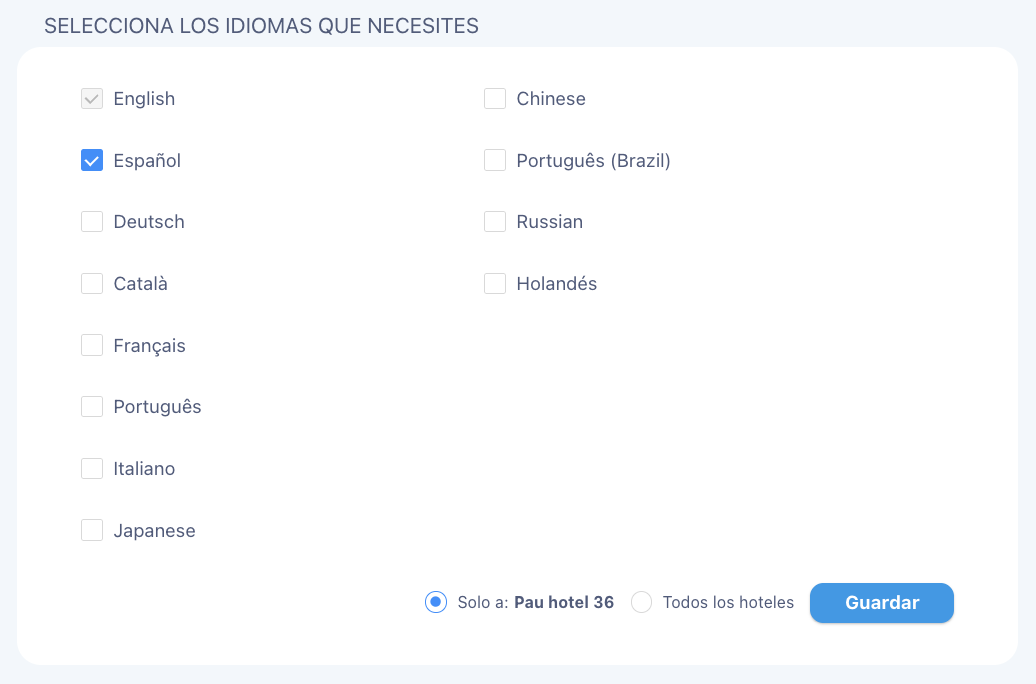Enable Italiano language option
This screenshot has width=1036, height=684.
92,469
